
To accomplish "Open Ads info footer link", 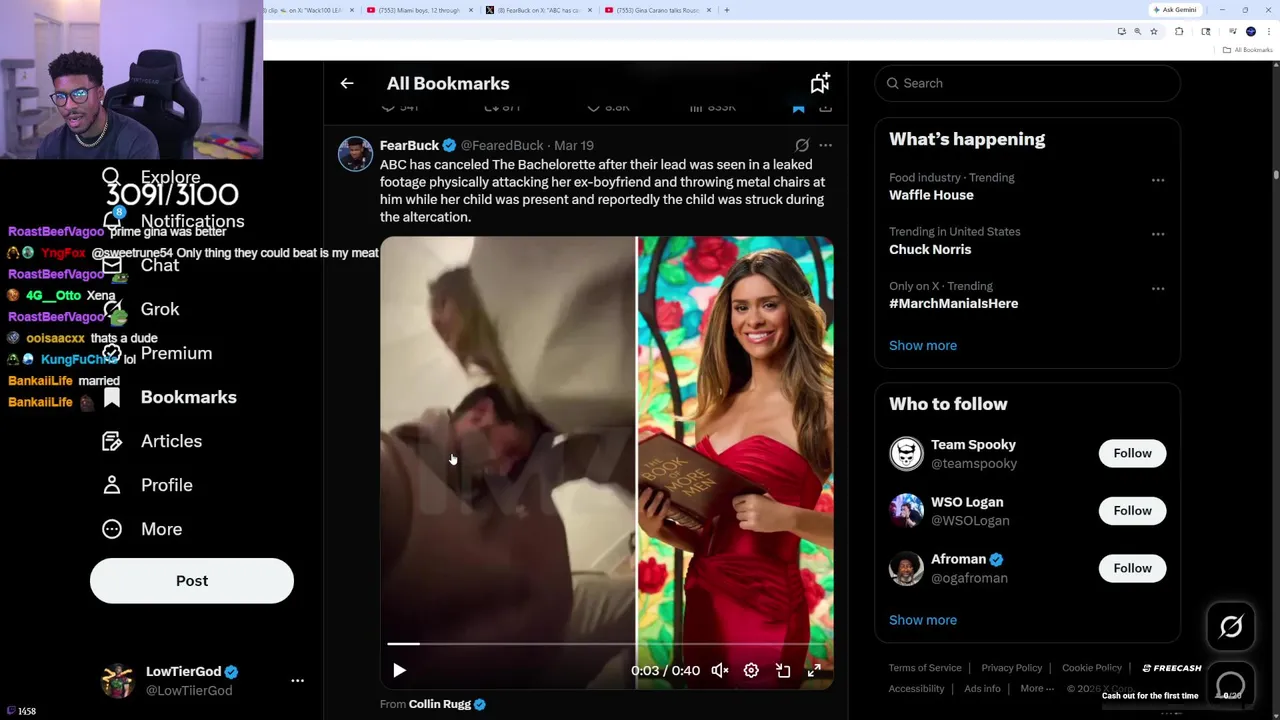I will 982,689.
